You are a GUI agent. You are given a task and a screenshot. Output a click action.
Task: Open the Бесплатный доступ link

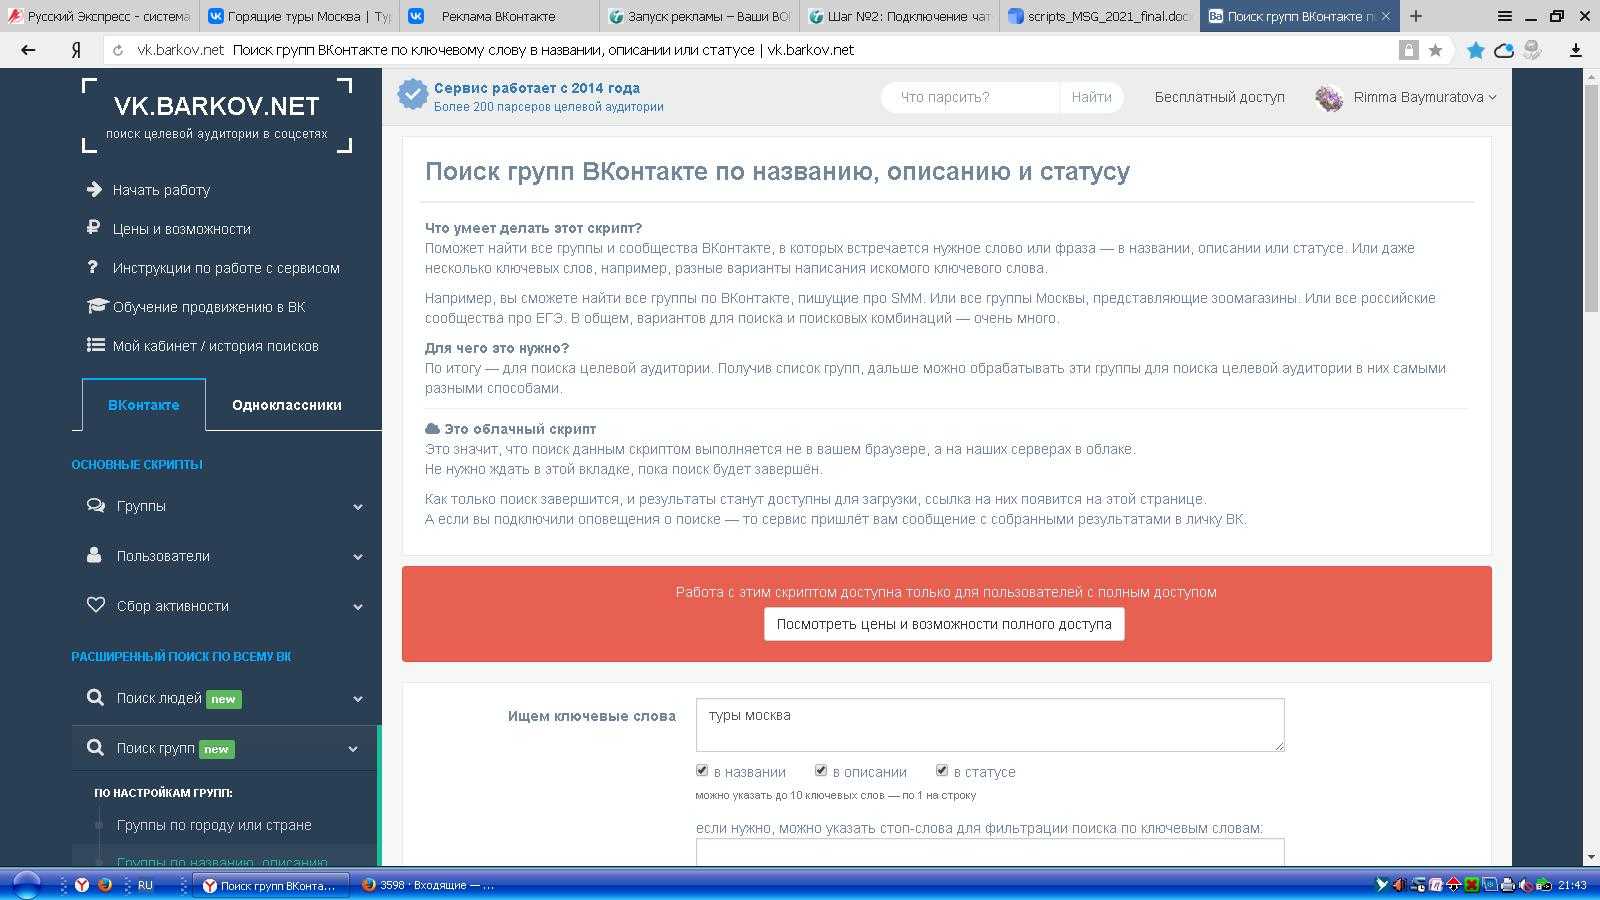pyautogui.click(x=1219, y=97)
